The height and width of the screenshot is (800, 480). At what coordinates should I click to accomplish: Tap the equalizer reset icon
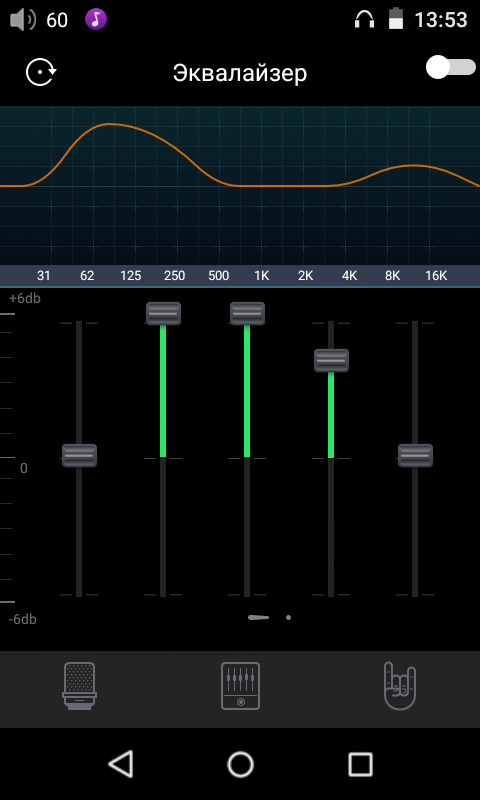click(x=41, y=72)
